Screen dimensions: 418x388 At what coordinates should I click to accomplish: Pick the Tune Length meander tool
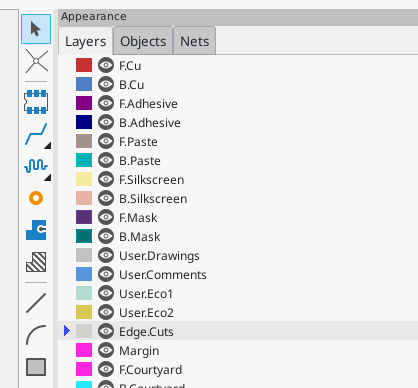(x=36, y=166)
